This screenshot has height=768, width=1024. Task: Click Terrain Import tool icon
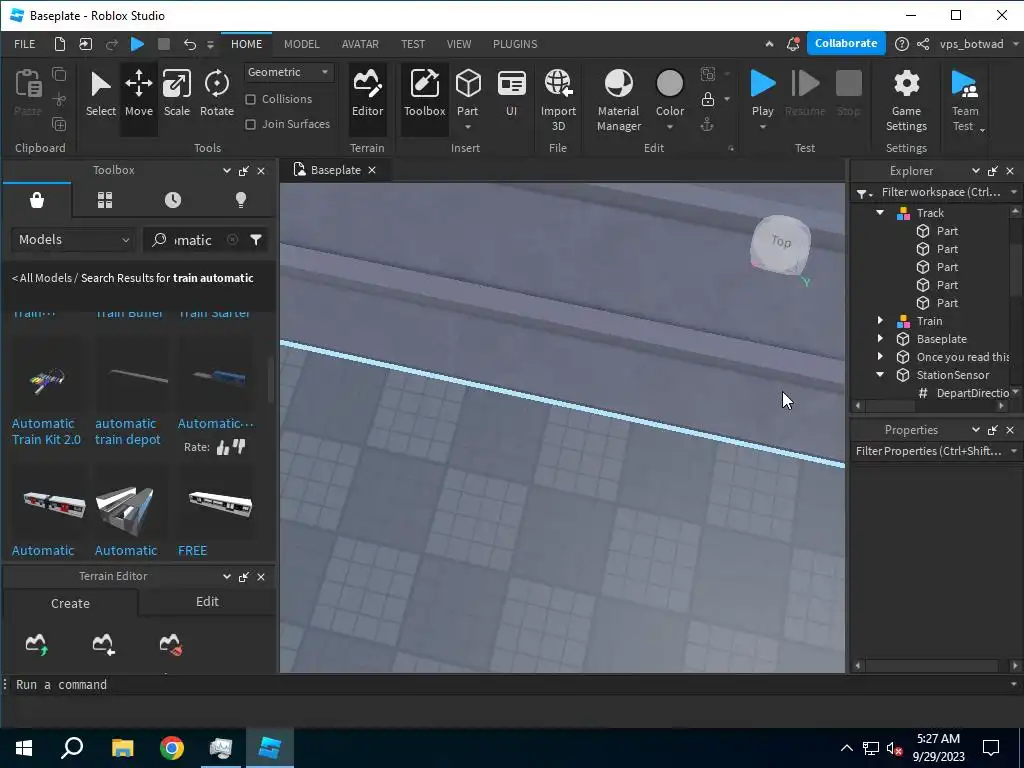pos(103,644)
